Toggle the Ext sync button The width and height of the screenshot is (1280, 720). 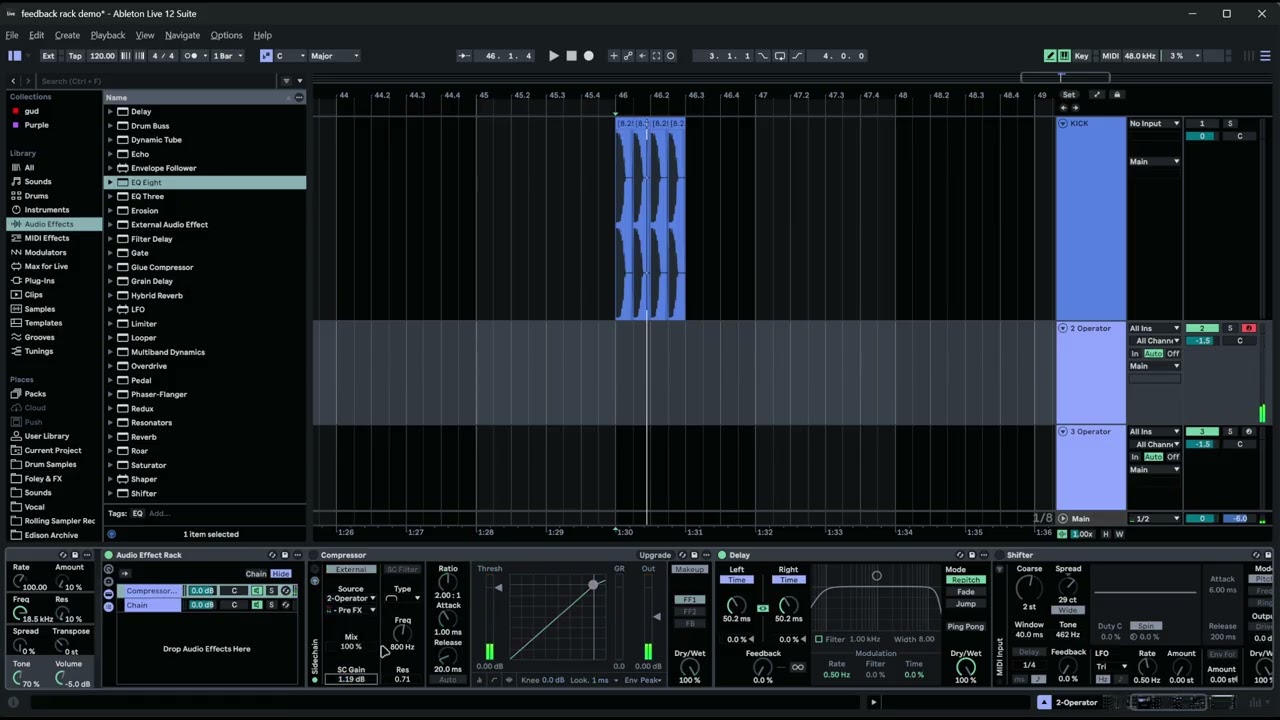tap(48, 56)
